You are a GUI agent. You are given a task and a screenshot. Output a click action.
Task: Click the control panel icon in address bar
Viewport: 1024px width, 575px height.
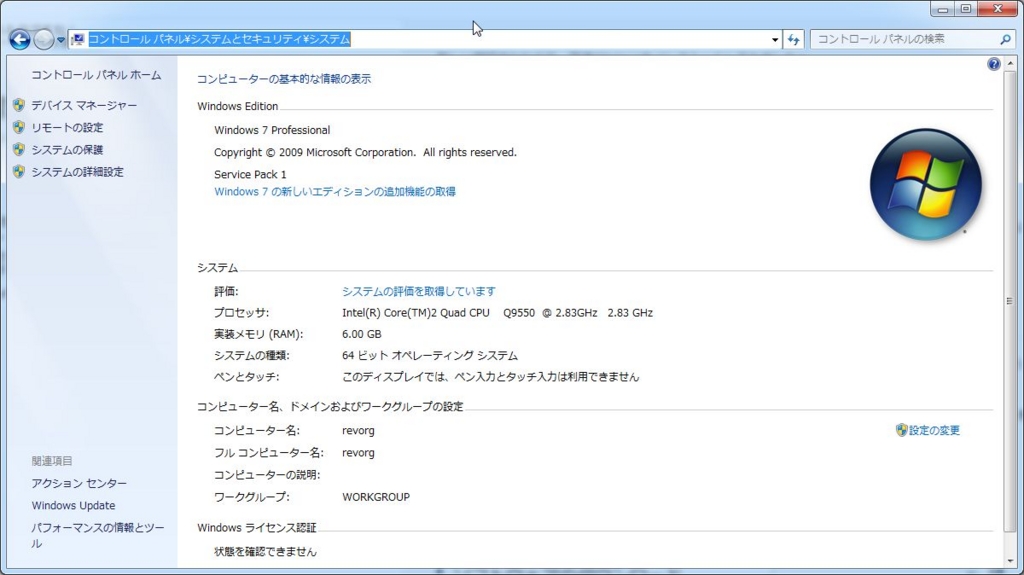(x=78, y=39)
